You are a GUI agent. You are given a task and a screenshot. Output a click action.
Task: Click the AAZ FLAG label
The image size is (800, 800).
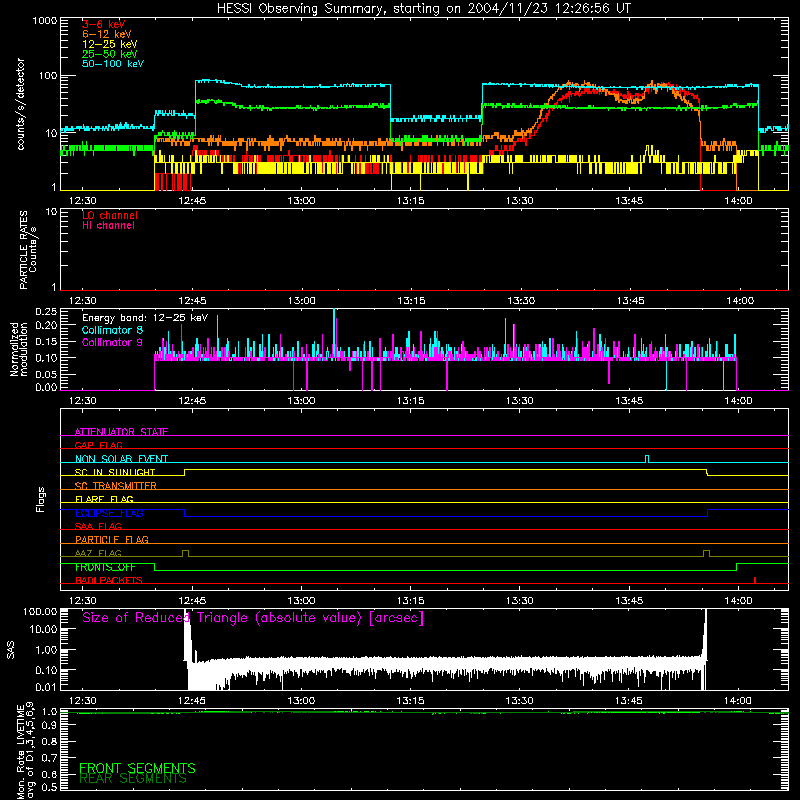click(98, 553)
